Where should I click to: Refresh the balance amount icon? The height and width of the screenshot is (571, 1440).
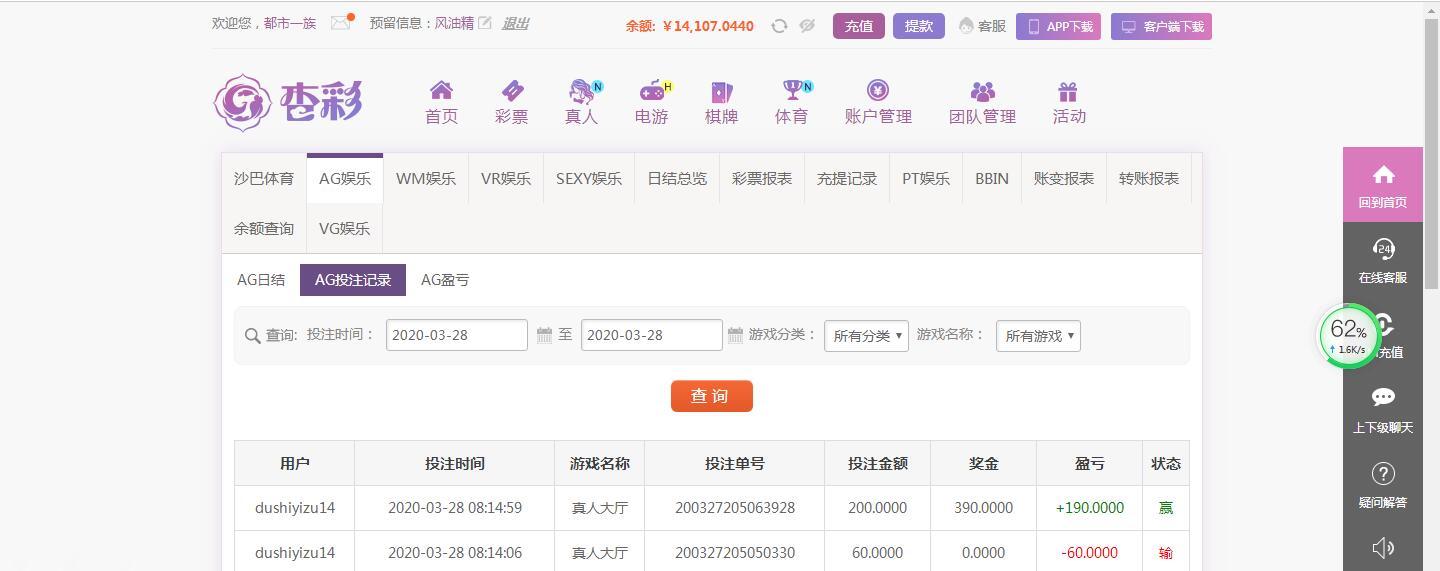(779, 26)
